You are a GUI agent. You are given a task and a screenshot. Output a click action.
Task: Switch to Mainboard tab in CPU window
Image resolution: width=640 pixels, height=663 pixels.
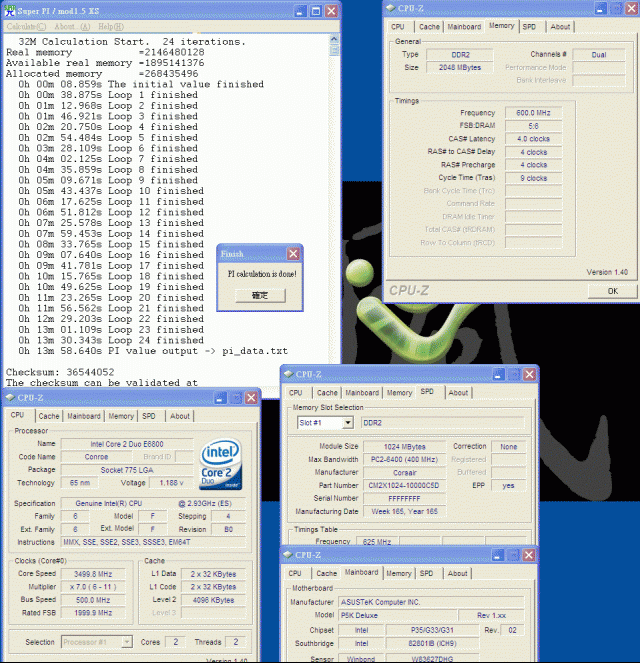84,416
